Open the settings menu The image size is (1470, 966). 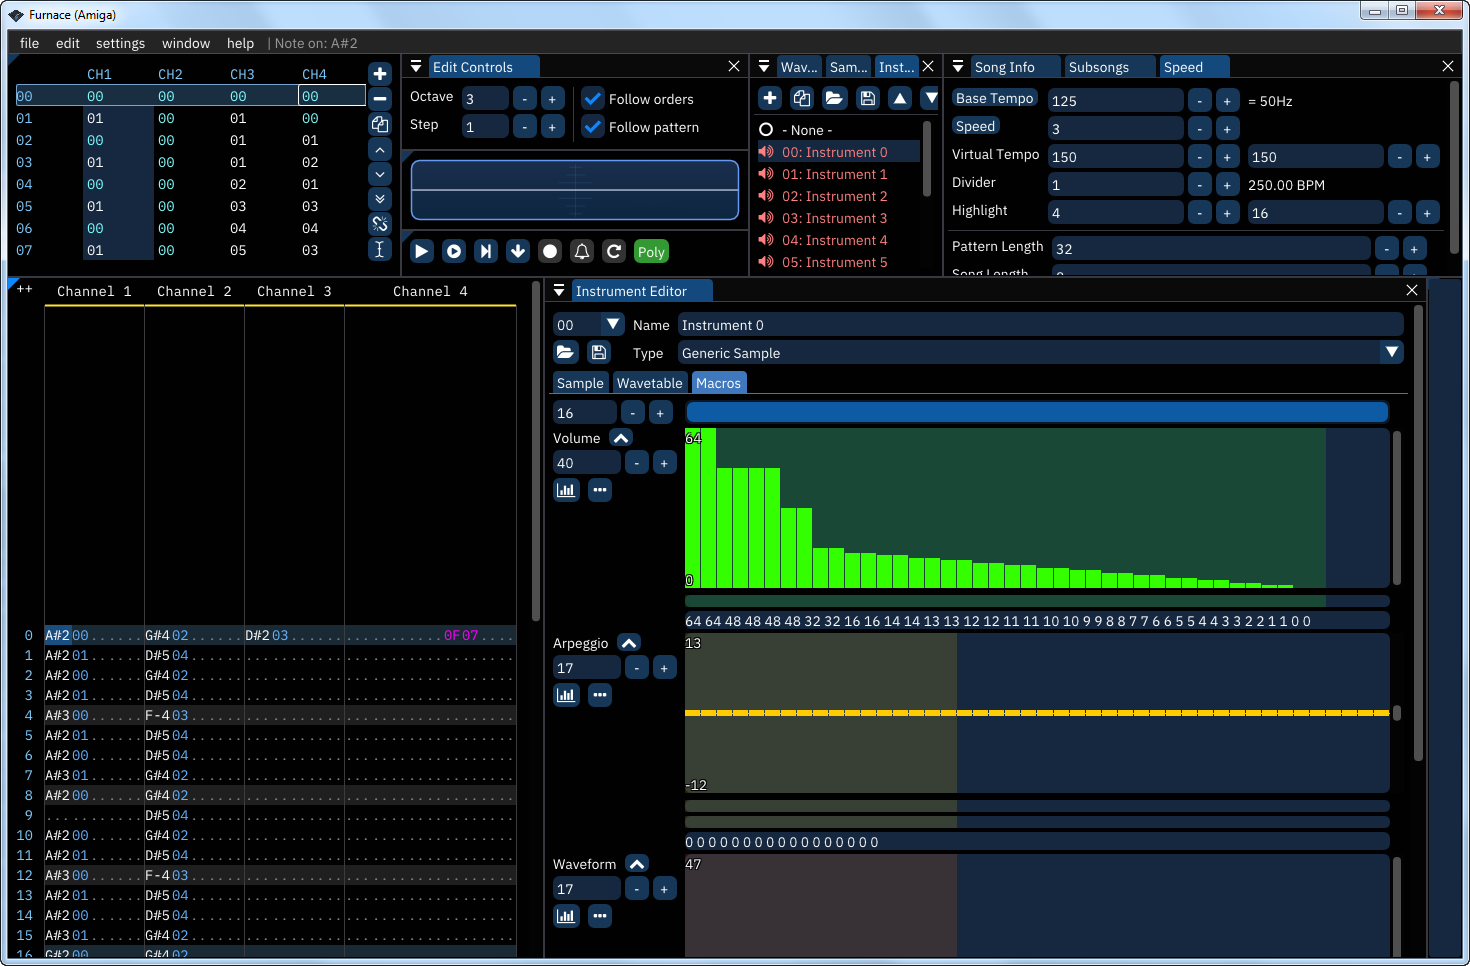pyautogui.click(x=120, y=43)
